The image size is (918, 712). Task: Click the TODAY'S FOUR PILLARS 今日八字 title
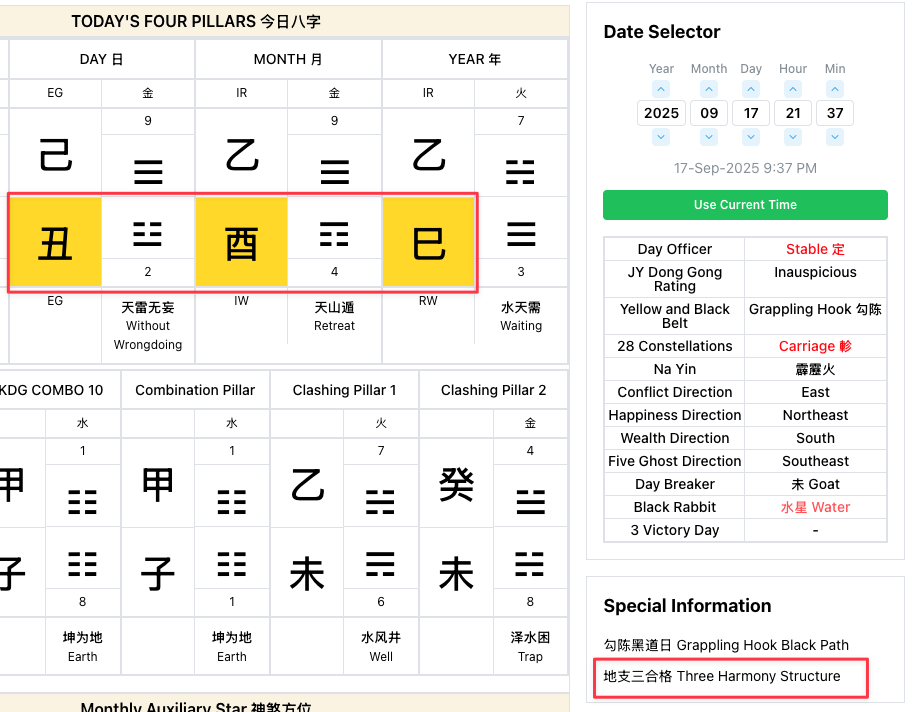pos(196,22)
